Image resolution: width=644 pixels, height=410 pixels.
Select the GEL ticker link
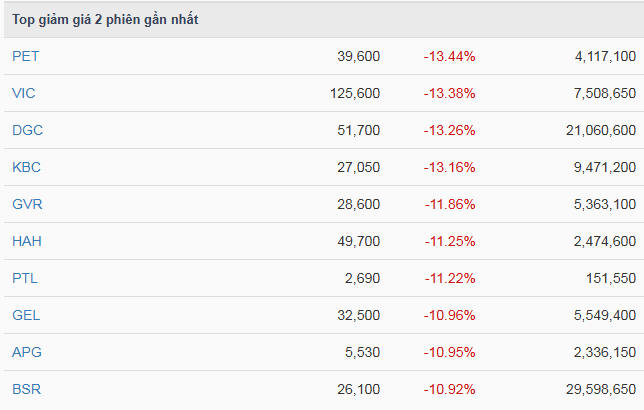point(26,315)
